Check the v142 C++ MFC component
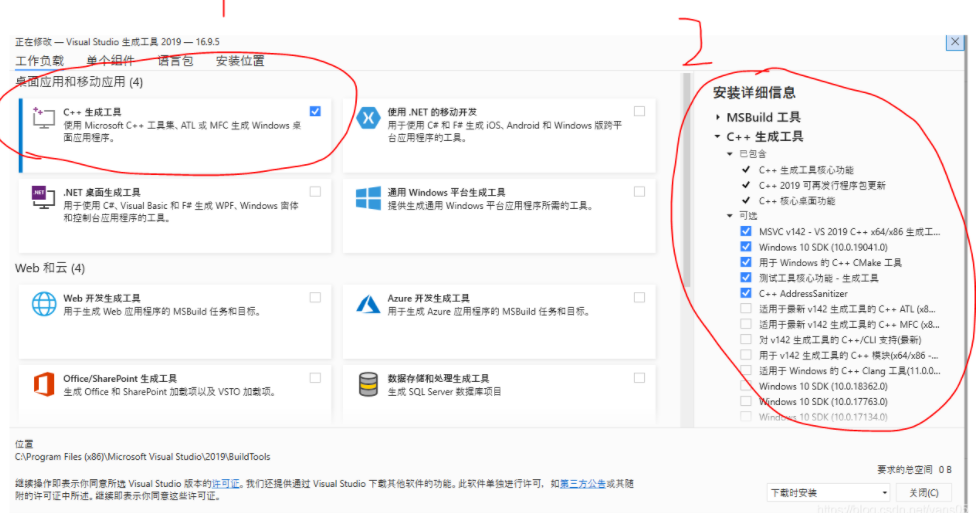Image resolution: width=976 pixels, height=513 pixels. [x=746, y=324]
